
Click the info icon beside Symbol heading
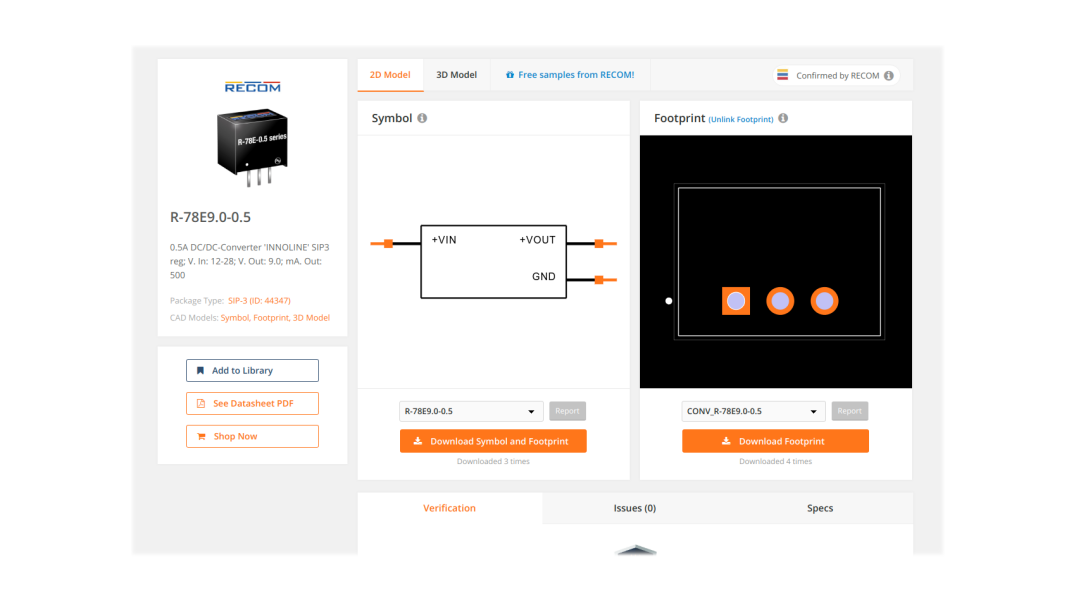pyautogui.click(x=422, y=118)
